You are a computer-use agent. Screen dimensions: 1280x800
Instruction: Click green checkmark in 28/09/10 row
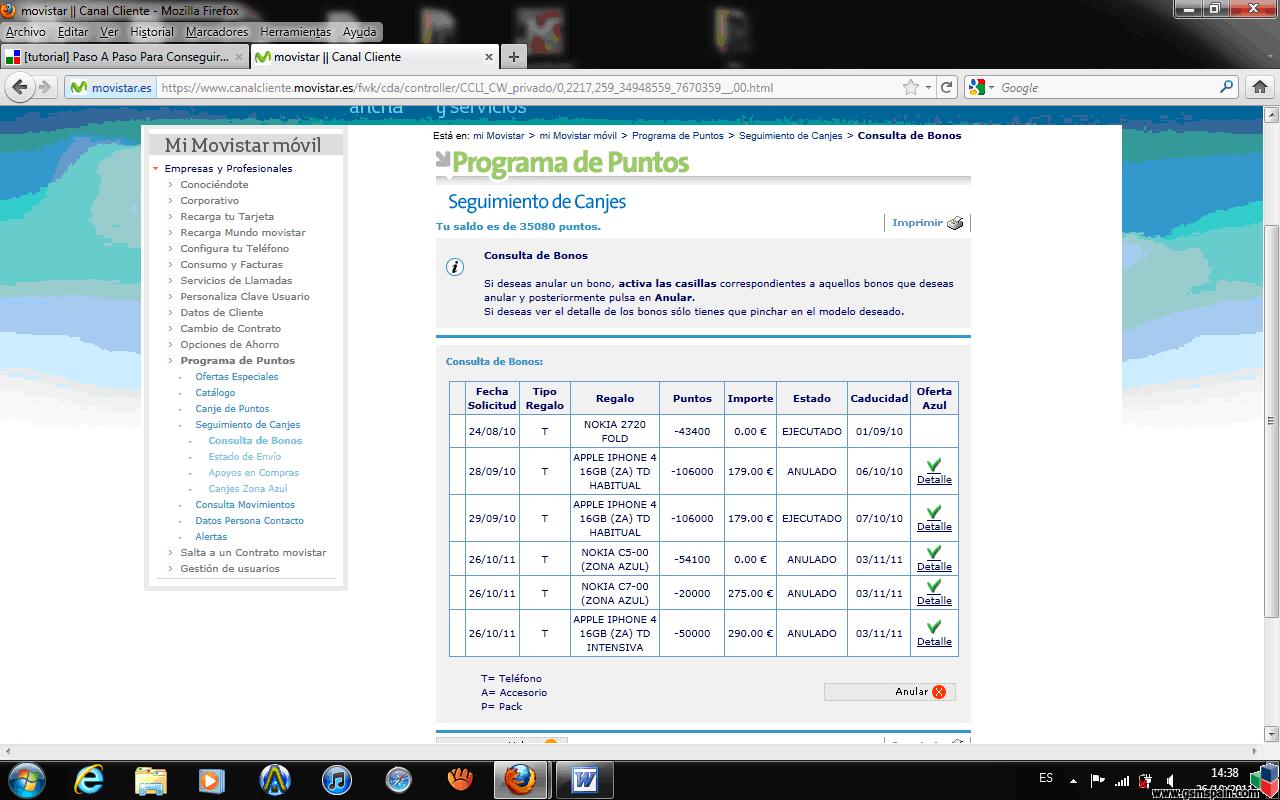pyautogui.click(x=934, y=465)
